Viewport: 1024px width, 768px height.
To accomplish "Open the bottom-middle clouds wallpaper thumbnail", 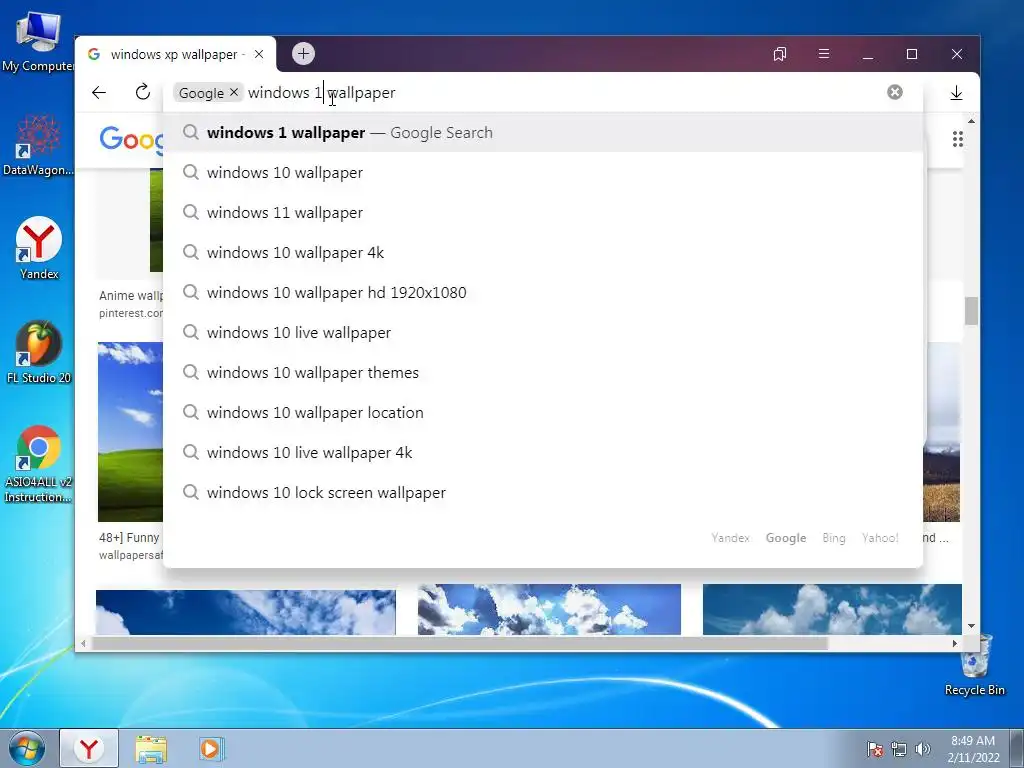I will (549, 609).
